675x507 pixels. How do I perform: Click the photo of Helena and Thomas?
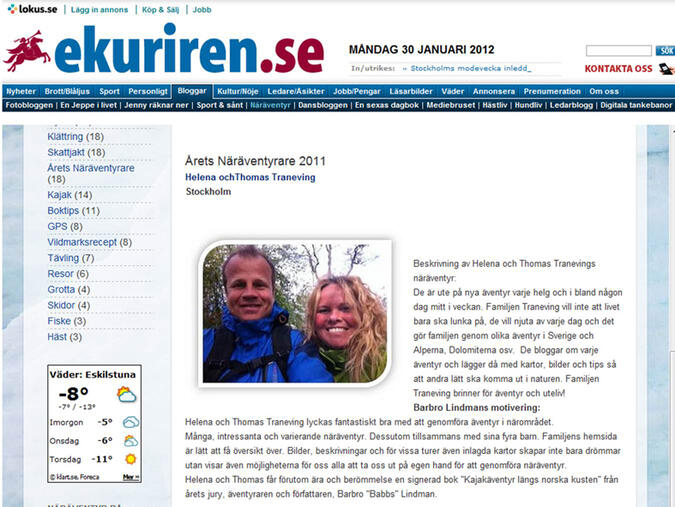pyautogui.click(x=295, y=313)
